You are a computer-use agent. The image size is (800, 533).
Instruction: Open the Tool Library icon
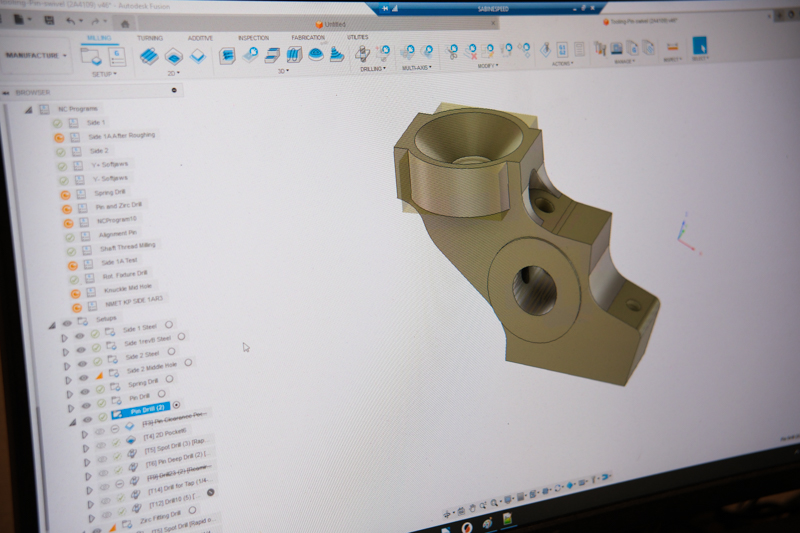tap(600, 48)
